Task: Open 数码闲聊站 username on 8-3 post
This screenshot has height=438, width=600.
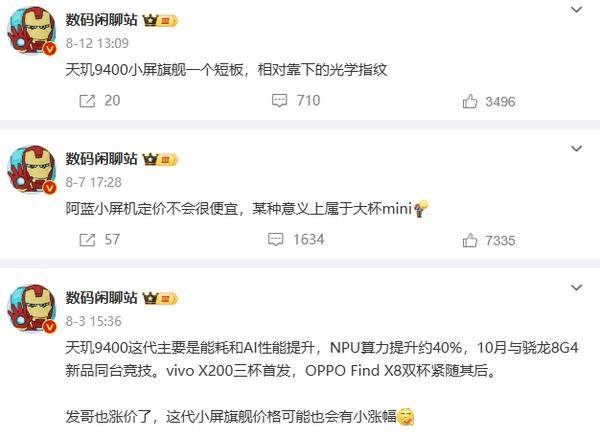Action: pyautogui.click(x=101, y=298)
